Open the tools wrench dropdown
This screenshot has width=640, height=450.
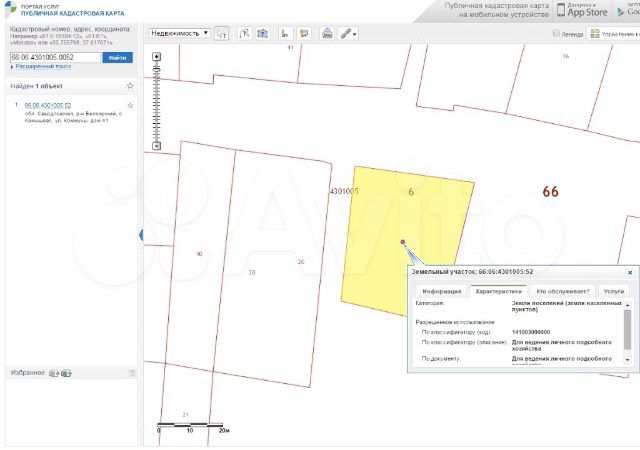(x=348, y=33)
